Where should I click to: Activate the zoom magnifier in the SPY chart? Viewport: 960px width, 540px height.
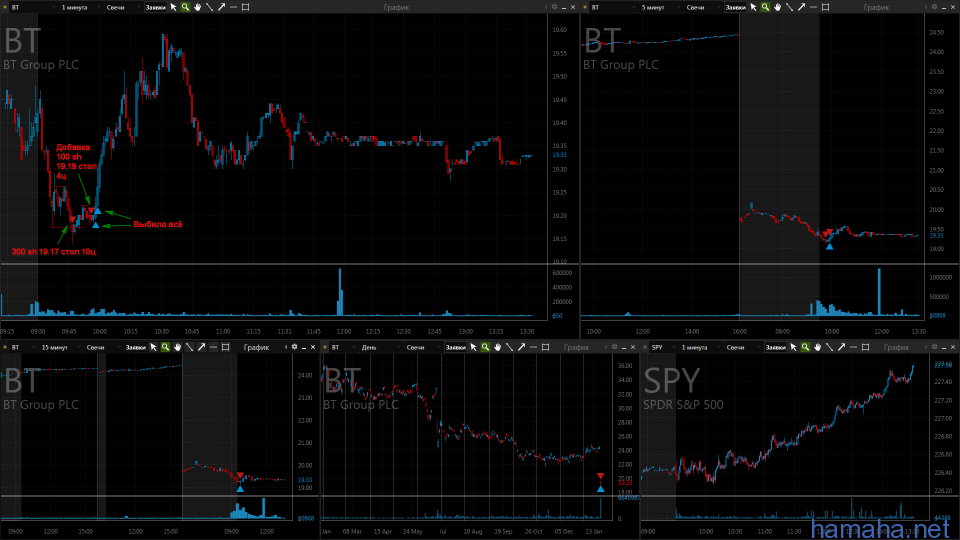806,347
